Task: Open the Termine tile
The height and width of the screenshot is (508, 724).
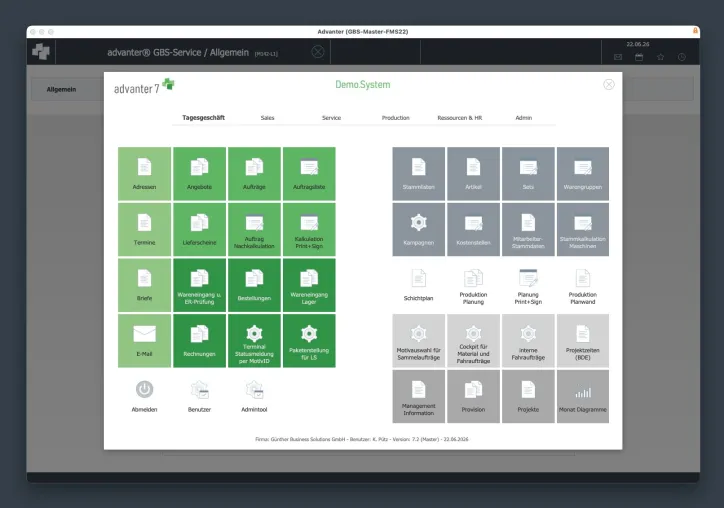Action: click(145, 230)
